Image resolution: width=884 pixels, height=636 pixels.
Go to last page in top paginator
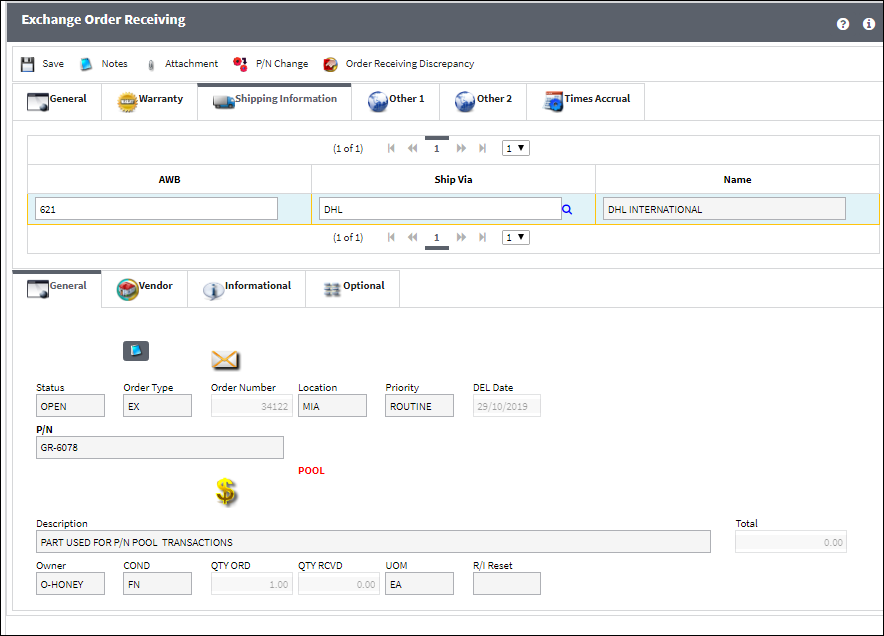tap(483, 148)
